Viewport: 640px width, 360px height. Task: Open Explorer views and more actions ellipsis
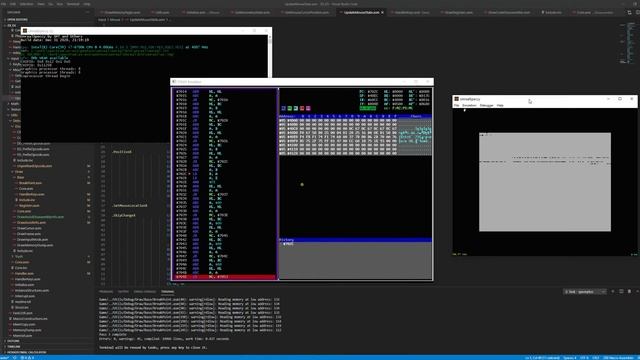87,12
